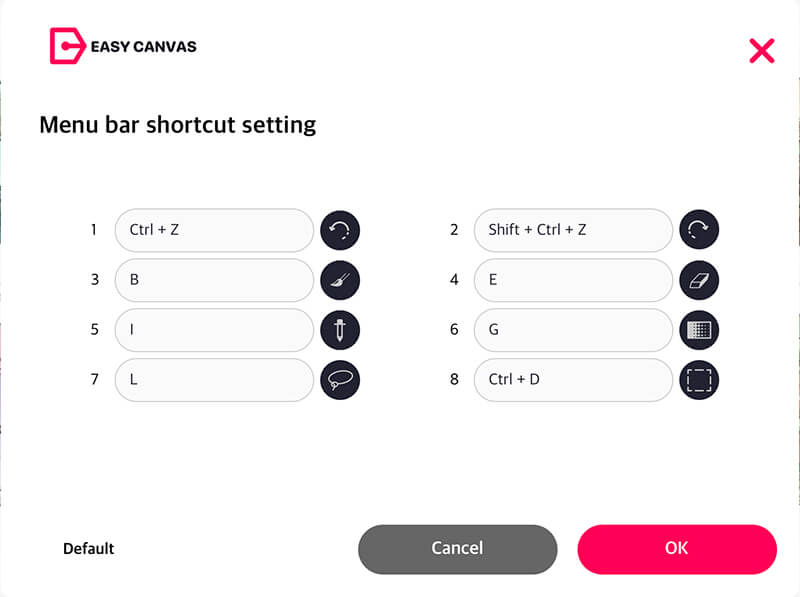Click the redo icon beside shortcut 2
The width and height of the screenshot is (800, 597).
[699, 230]
